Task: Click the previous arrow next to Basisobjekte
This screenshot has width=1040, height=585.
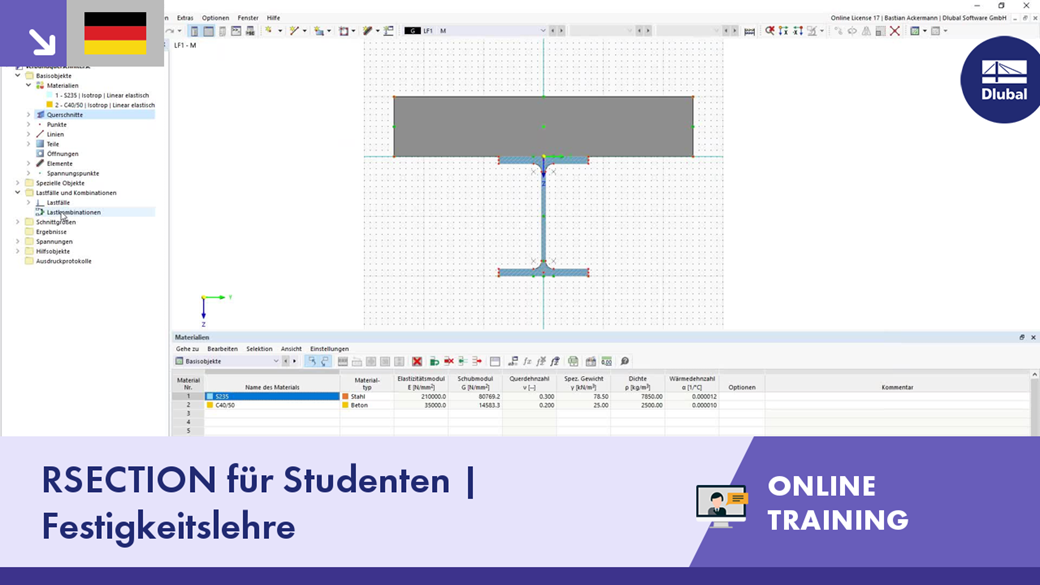Action: pyautogui.click(x=286, y=361)
